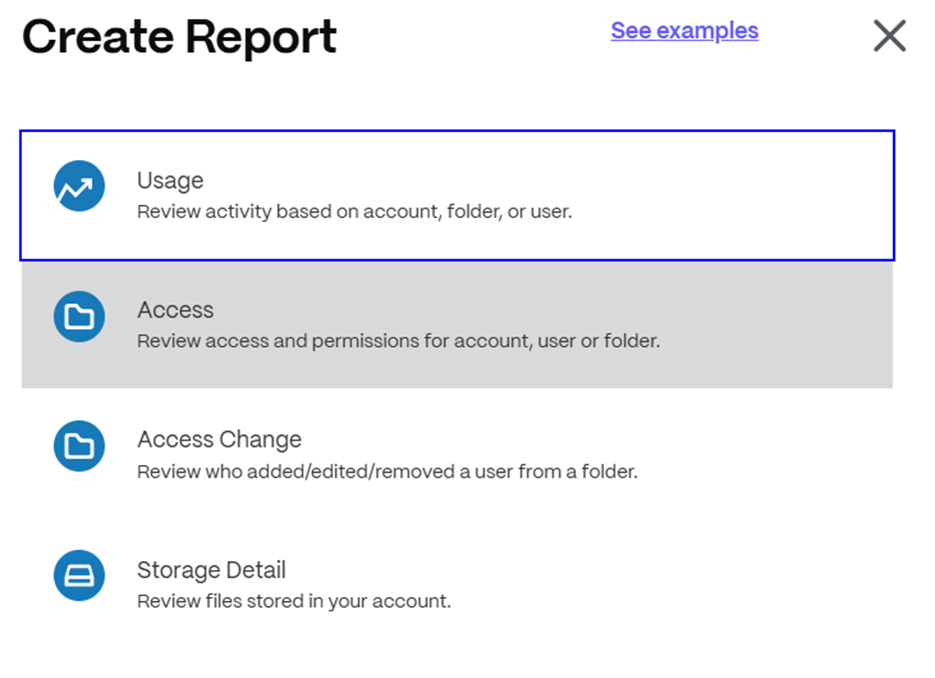This screenshot has width=935, height=678.
Task: Select the folder icon beside Access
Action: (78, 316)
